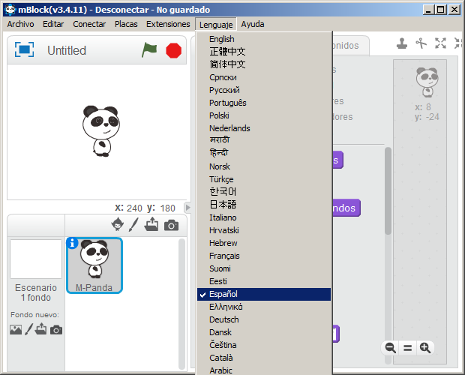Select Norsk language
Image resolution: width=465 pixels, height=375 pixels.
pyautogui.click(x=264, y=167)
